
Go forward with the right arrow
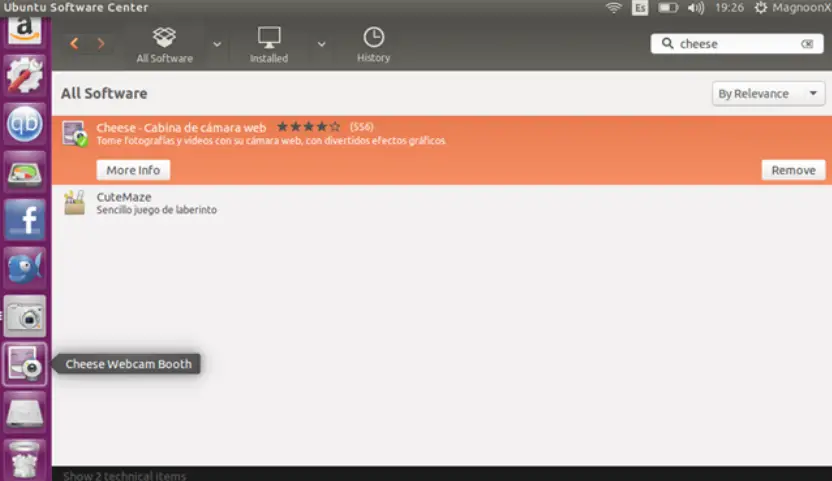(101, 44)
